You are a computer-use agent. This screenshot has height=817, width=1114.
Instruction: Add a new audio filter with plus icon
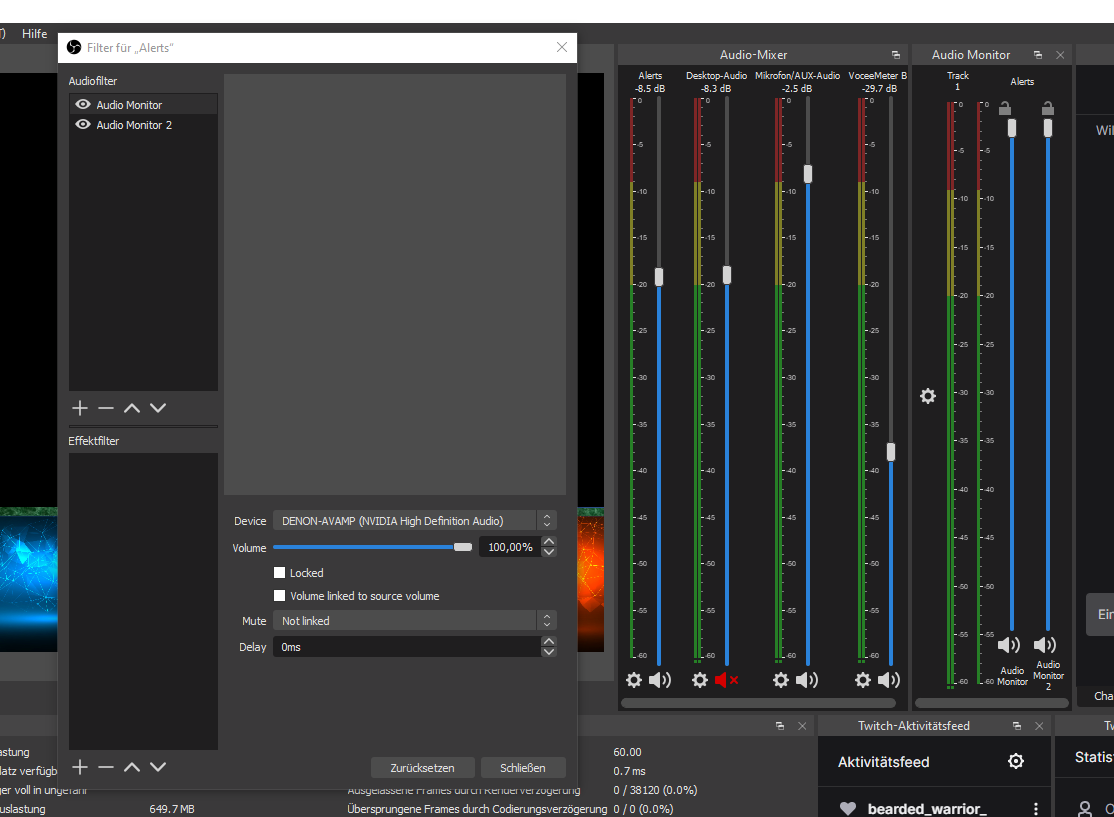(80, 408)
